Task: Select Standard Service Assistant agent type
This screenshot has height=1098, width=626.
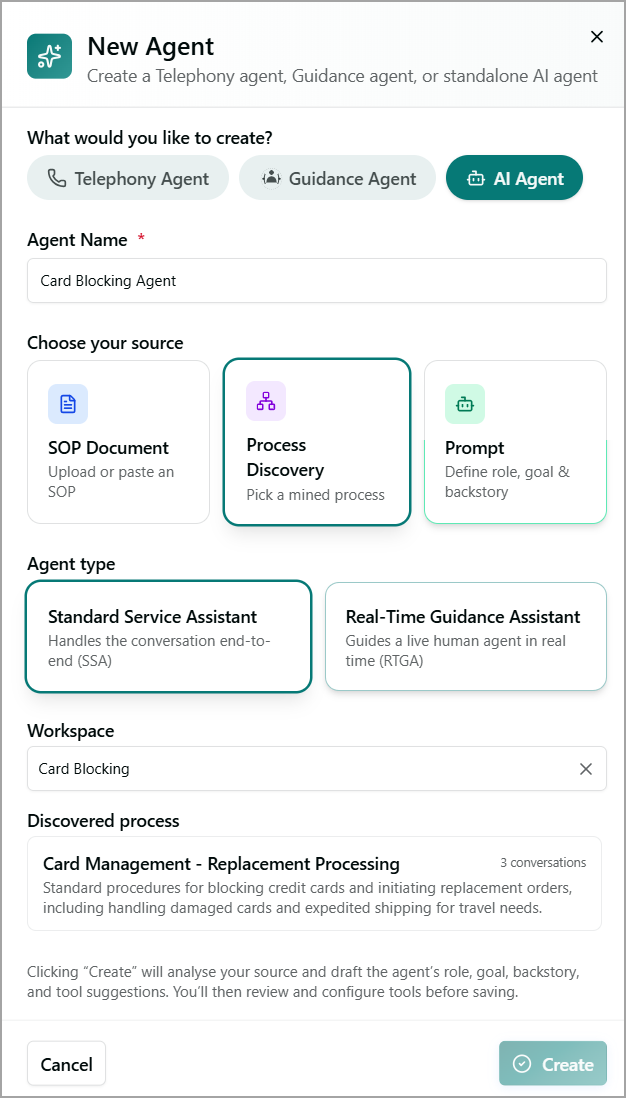Action: 168,637
